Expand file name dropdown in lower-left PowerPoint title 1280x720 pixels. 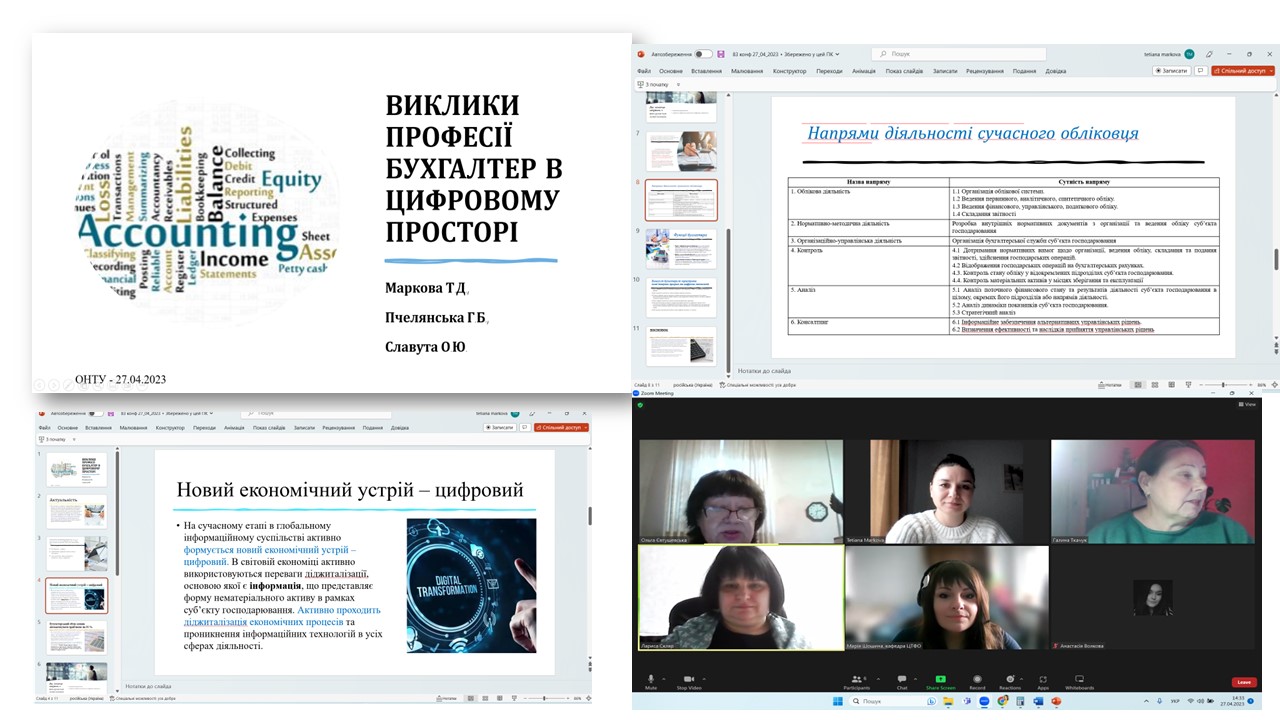pyautogui.click(x=211, y=413)
